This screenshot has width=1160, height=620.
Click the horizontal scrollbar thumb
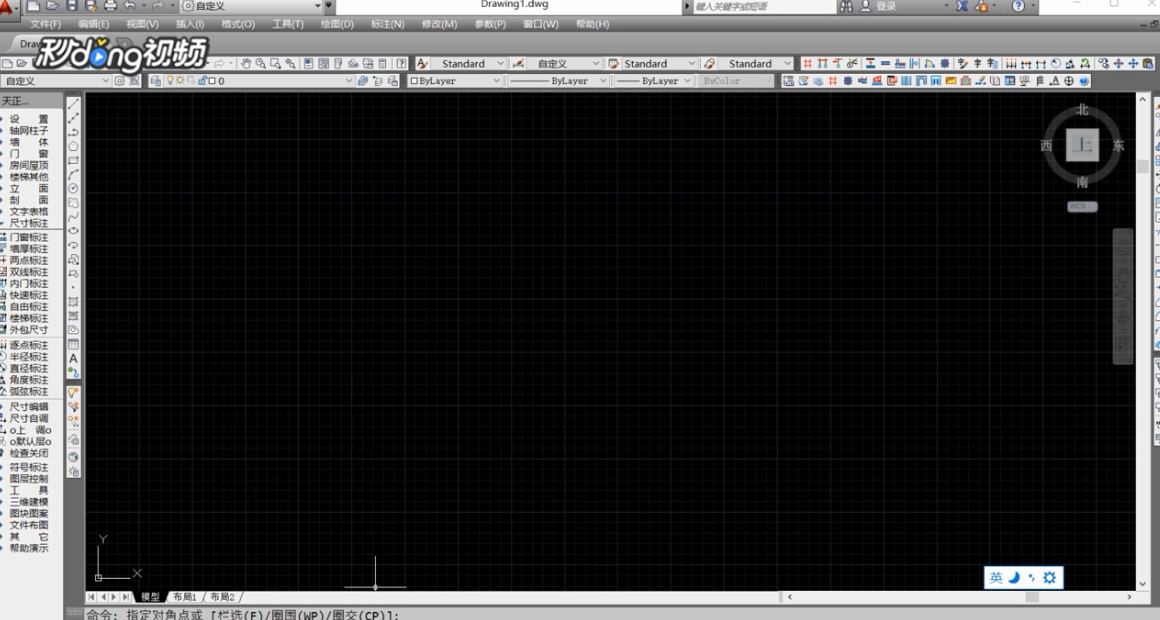(1031, 596)
